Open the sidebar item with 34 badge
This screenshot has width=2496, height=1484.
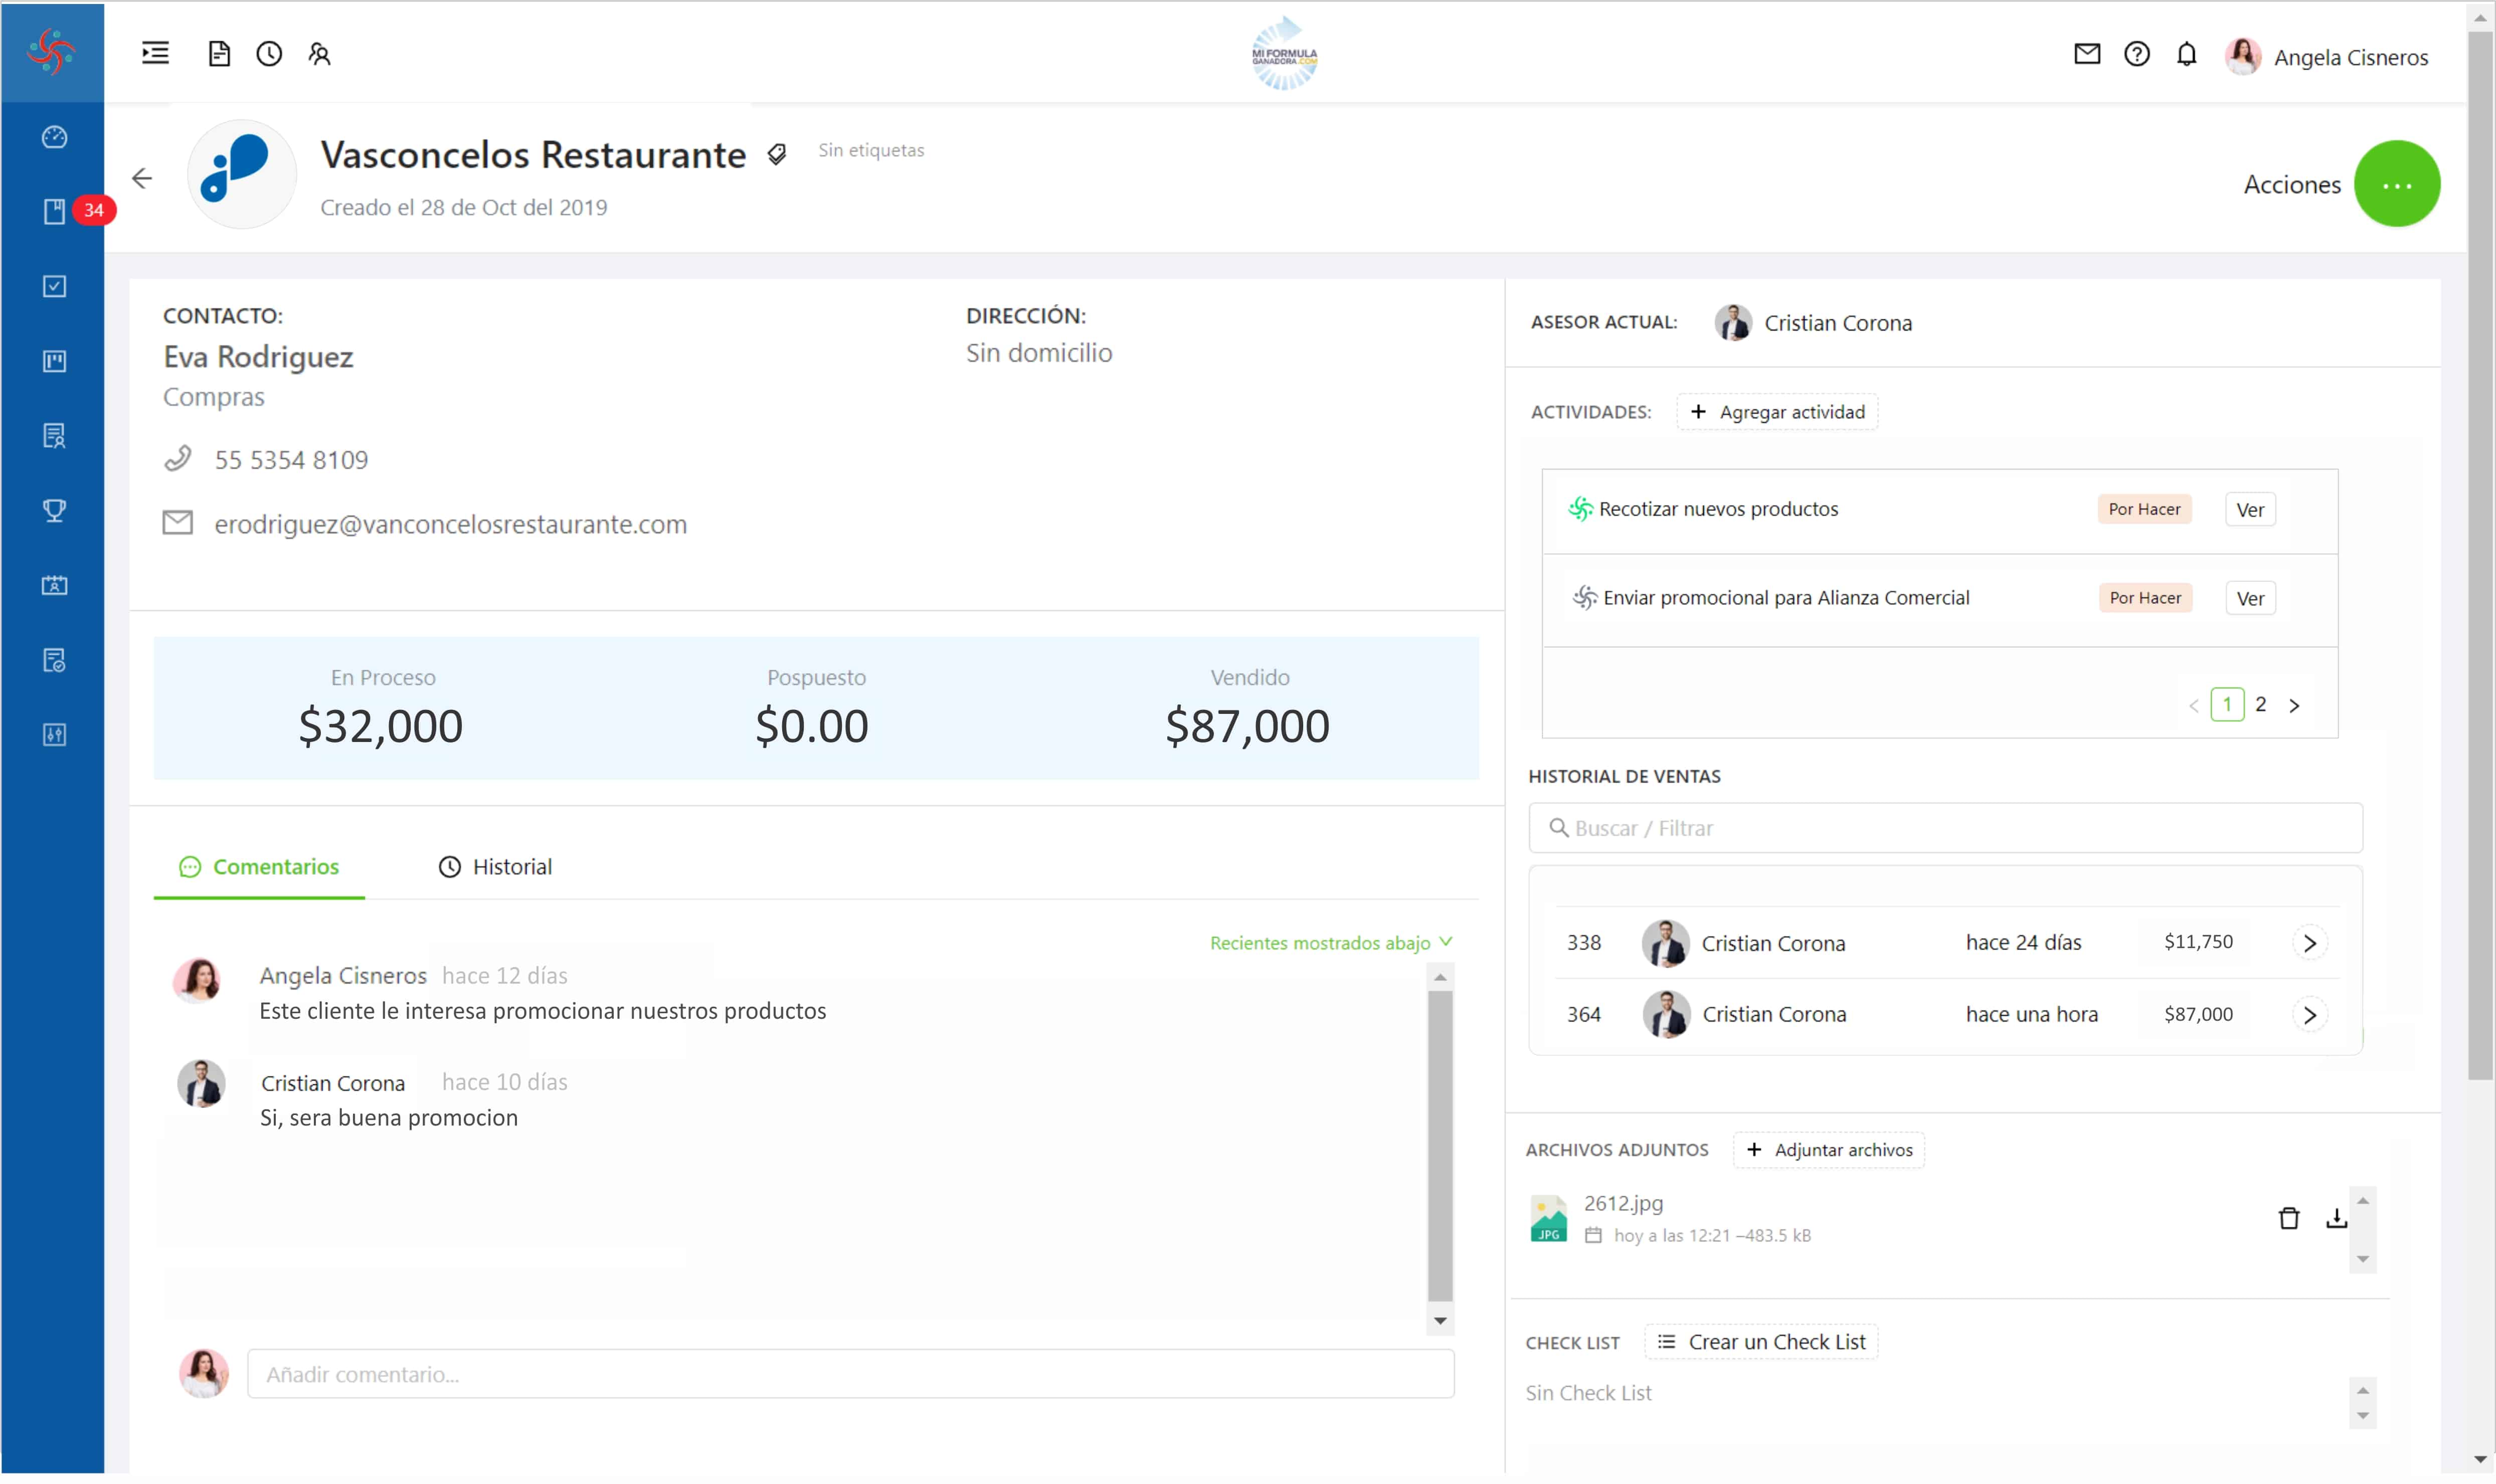54,211
